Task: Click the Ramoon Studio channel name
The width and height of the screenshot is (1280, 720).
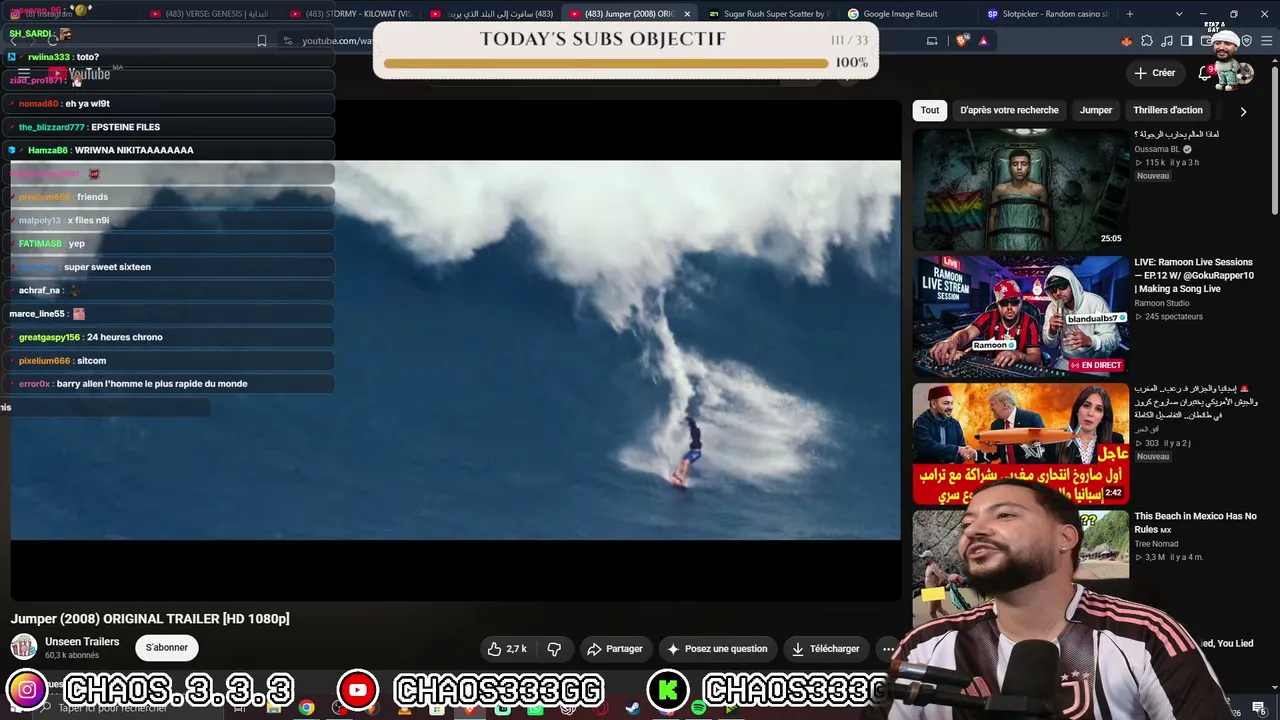Action: pyautogui.click(x=1162, y=303)
